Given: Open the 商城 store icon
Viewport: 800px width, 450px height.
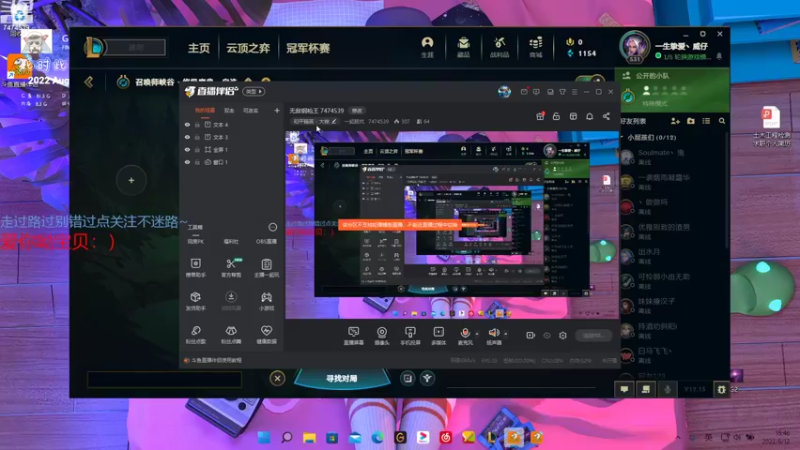Looking at the screenshot, I should [535, 47].
